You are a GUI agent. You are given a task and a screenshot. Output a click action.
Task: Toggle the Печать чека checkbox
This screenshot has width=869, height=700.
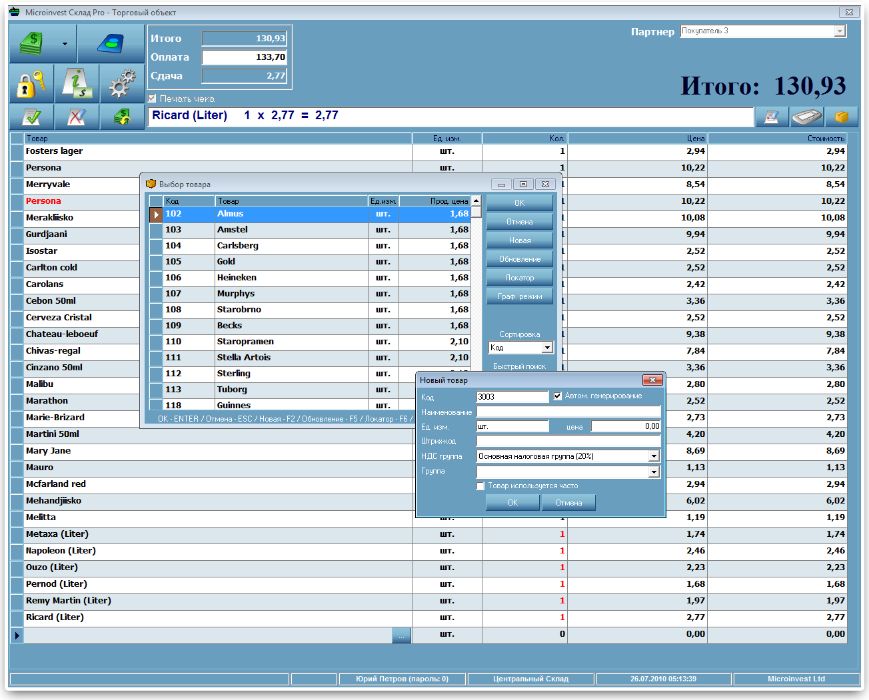pos(152,99)
